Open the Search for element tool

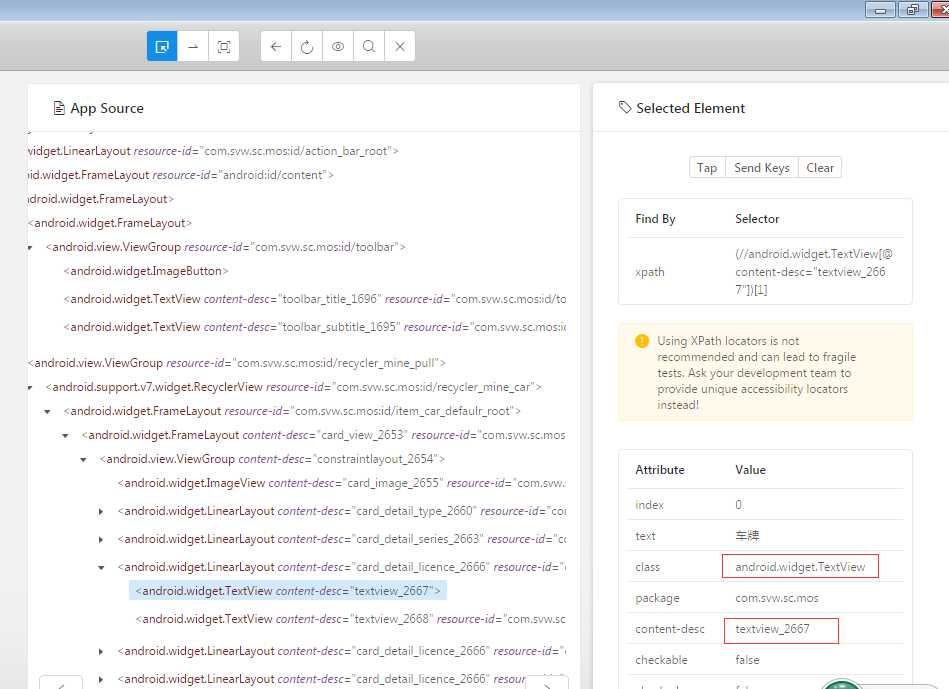coord(369,47)
